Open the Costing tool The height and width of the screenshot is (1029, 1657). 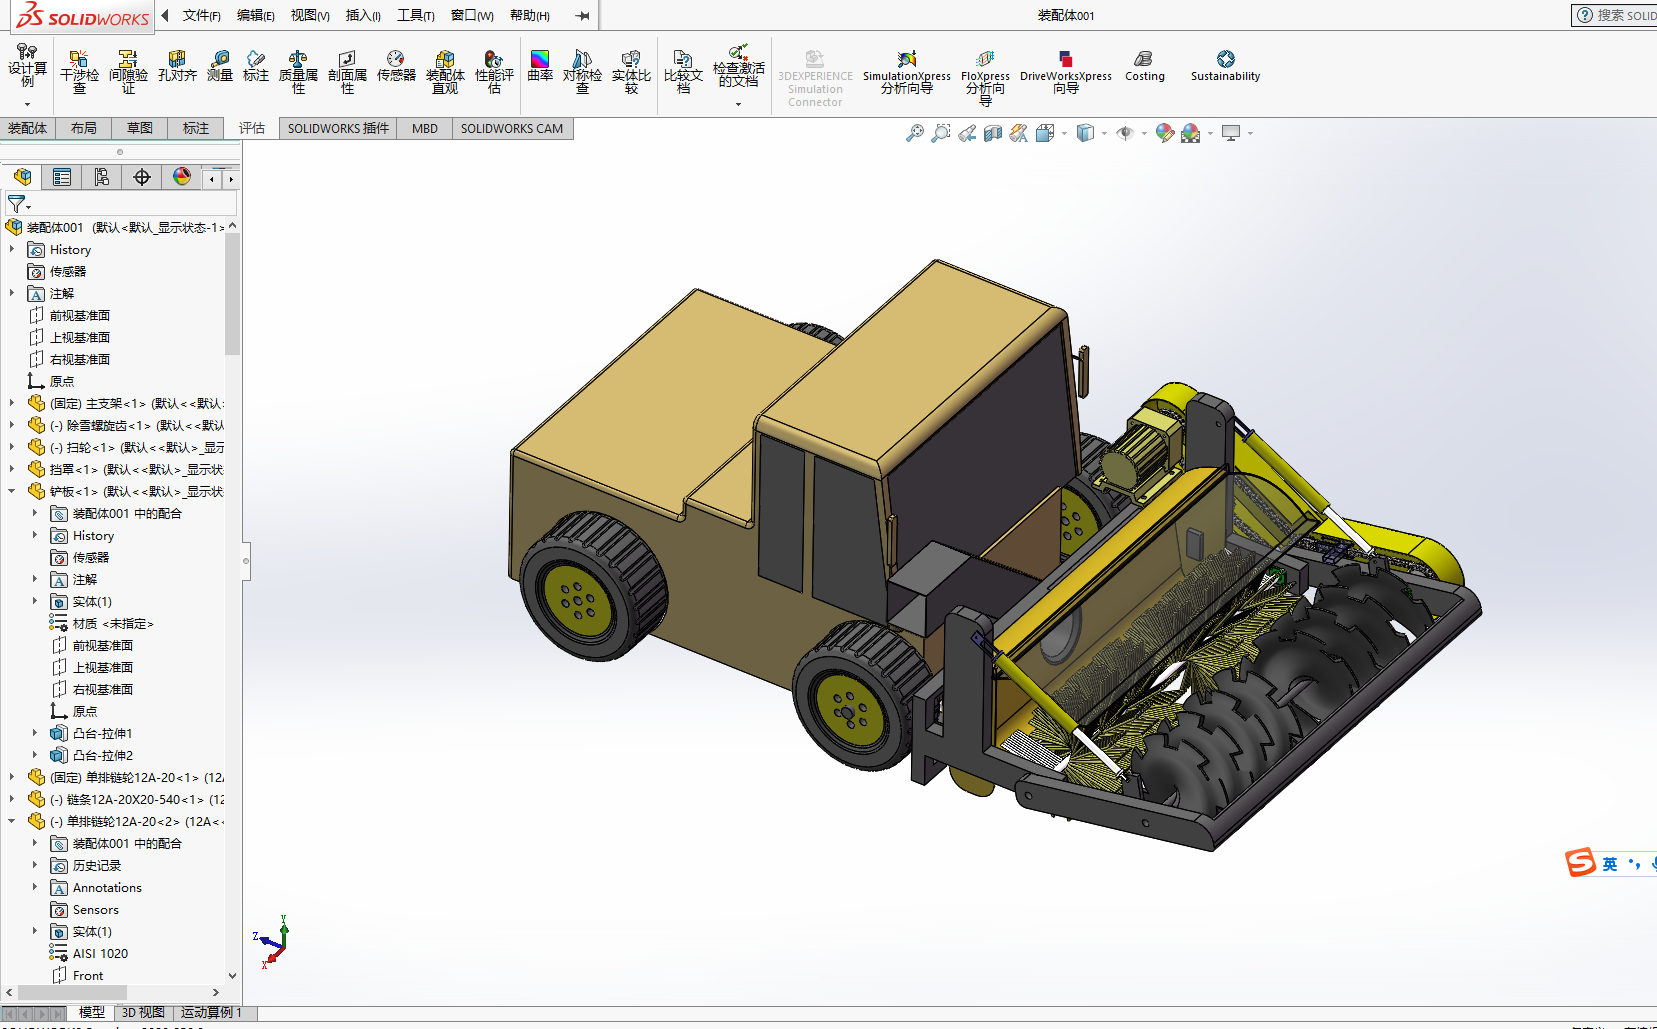(1144, 66)
